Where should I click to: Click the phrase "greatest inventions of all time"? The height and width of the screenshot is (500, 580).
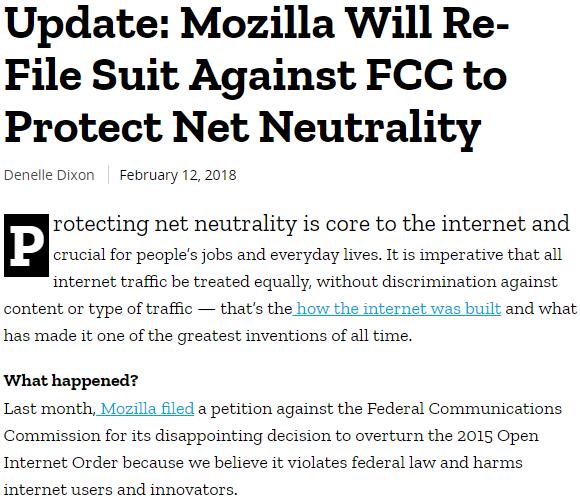coord(294,336)
